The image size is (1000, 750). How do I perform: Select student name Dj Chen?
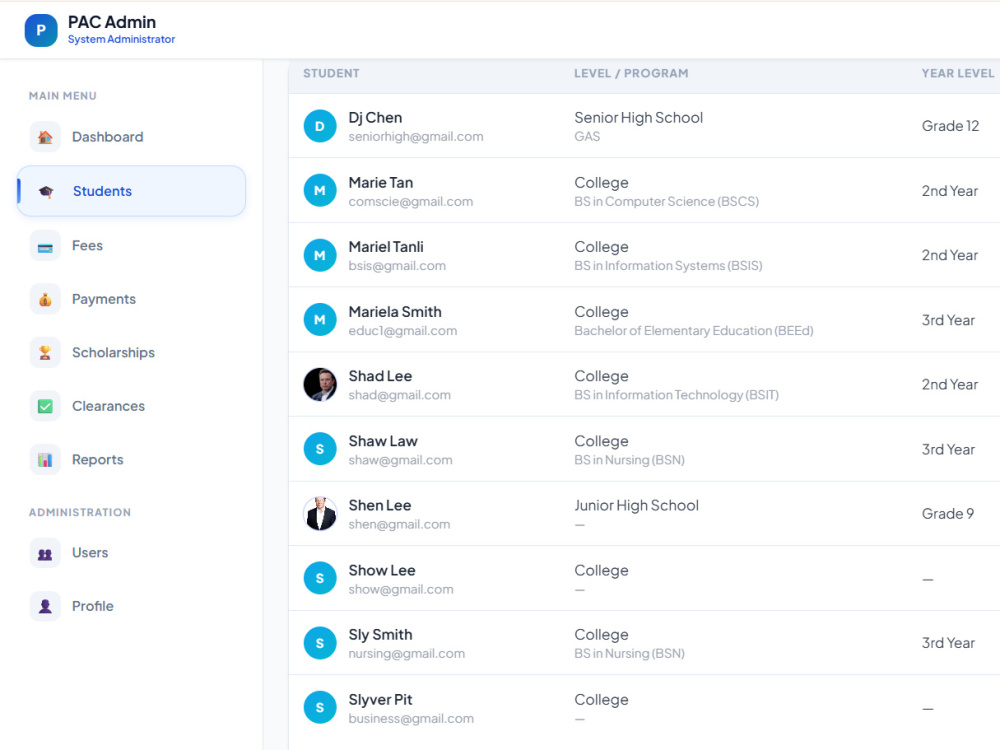(x=375, y=118)
